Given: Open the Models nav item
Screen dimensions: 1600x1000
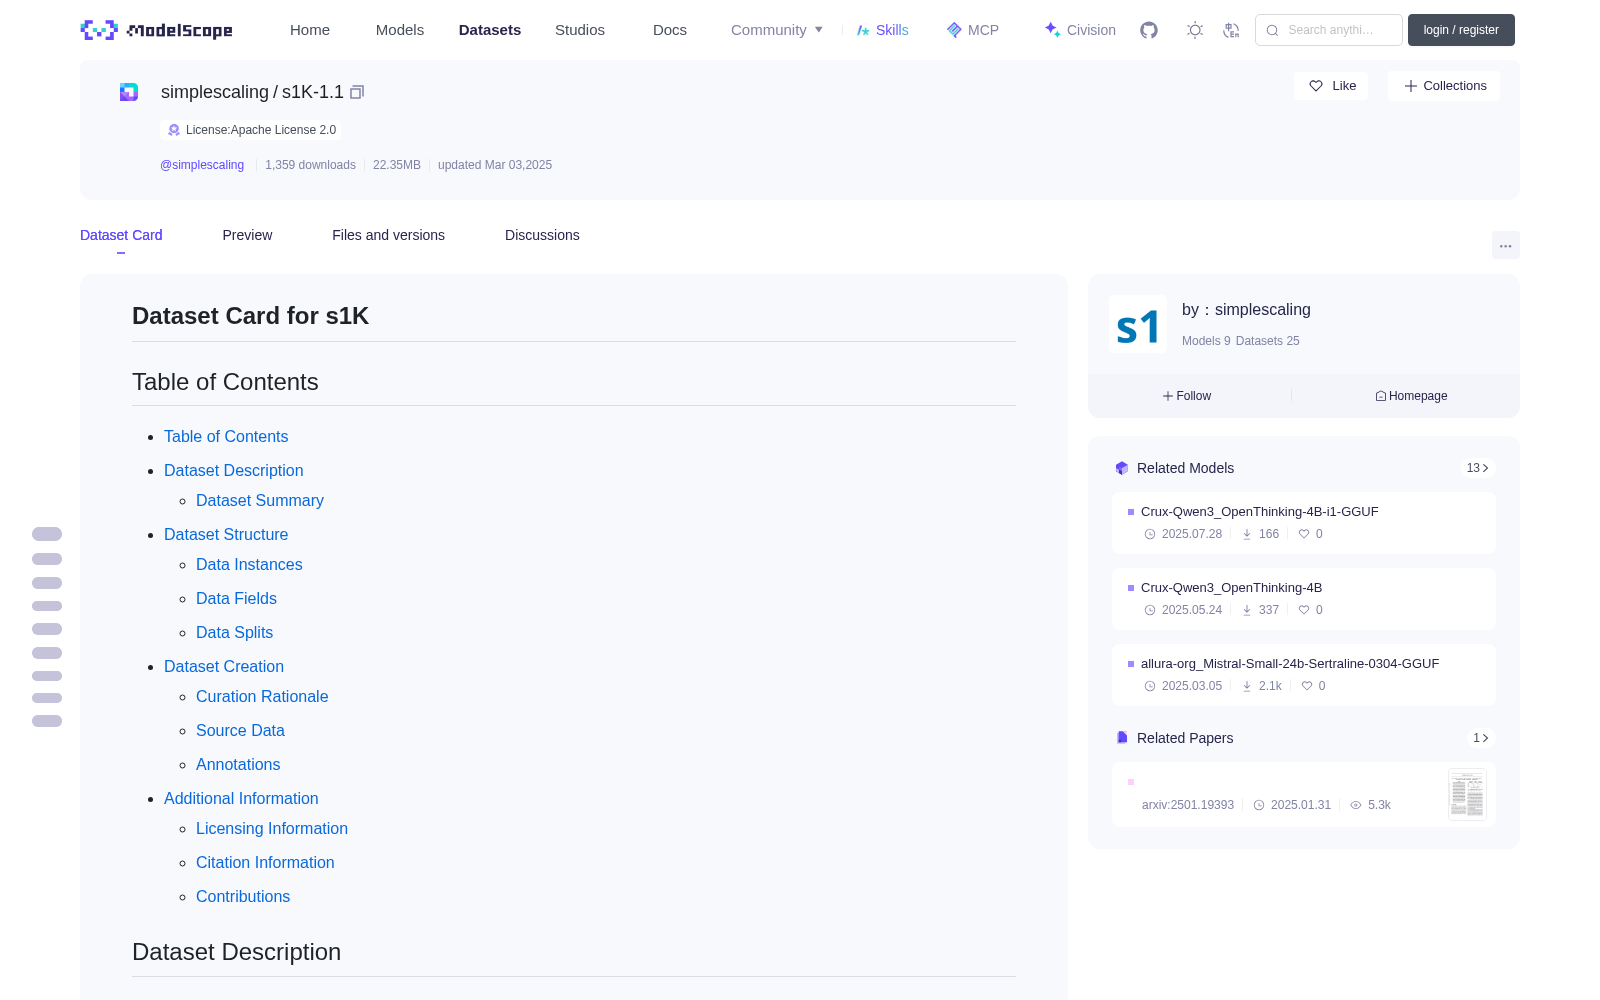Looking at the screenshot, I should point(400,30).
